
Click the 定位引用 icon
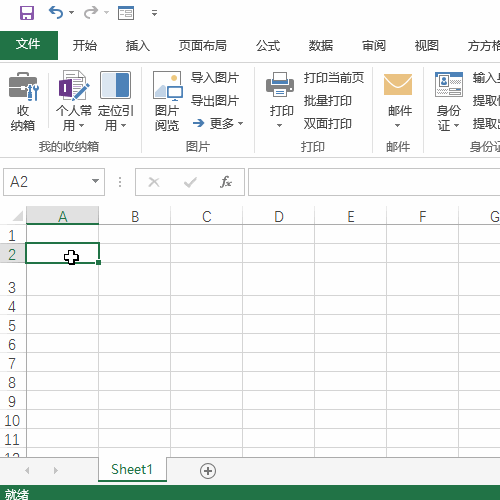coord(115,85)
